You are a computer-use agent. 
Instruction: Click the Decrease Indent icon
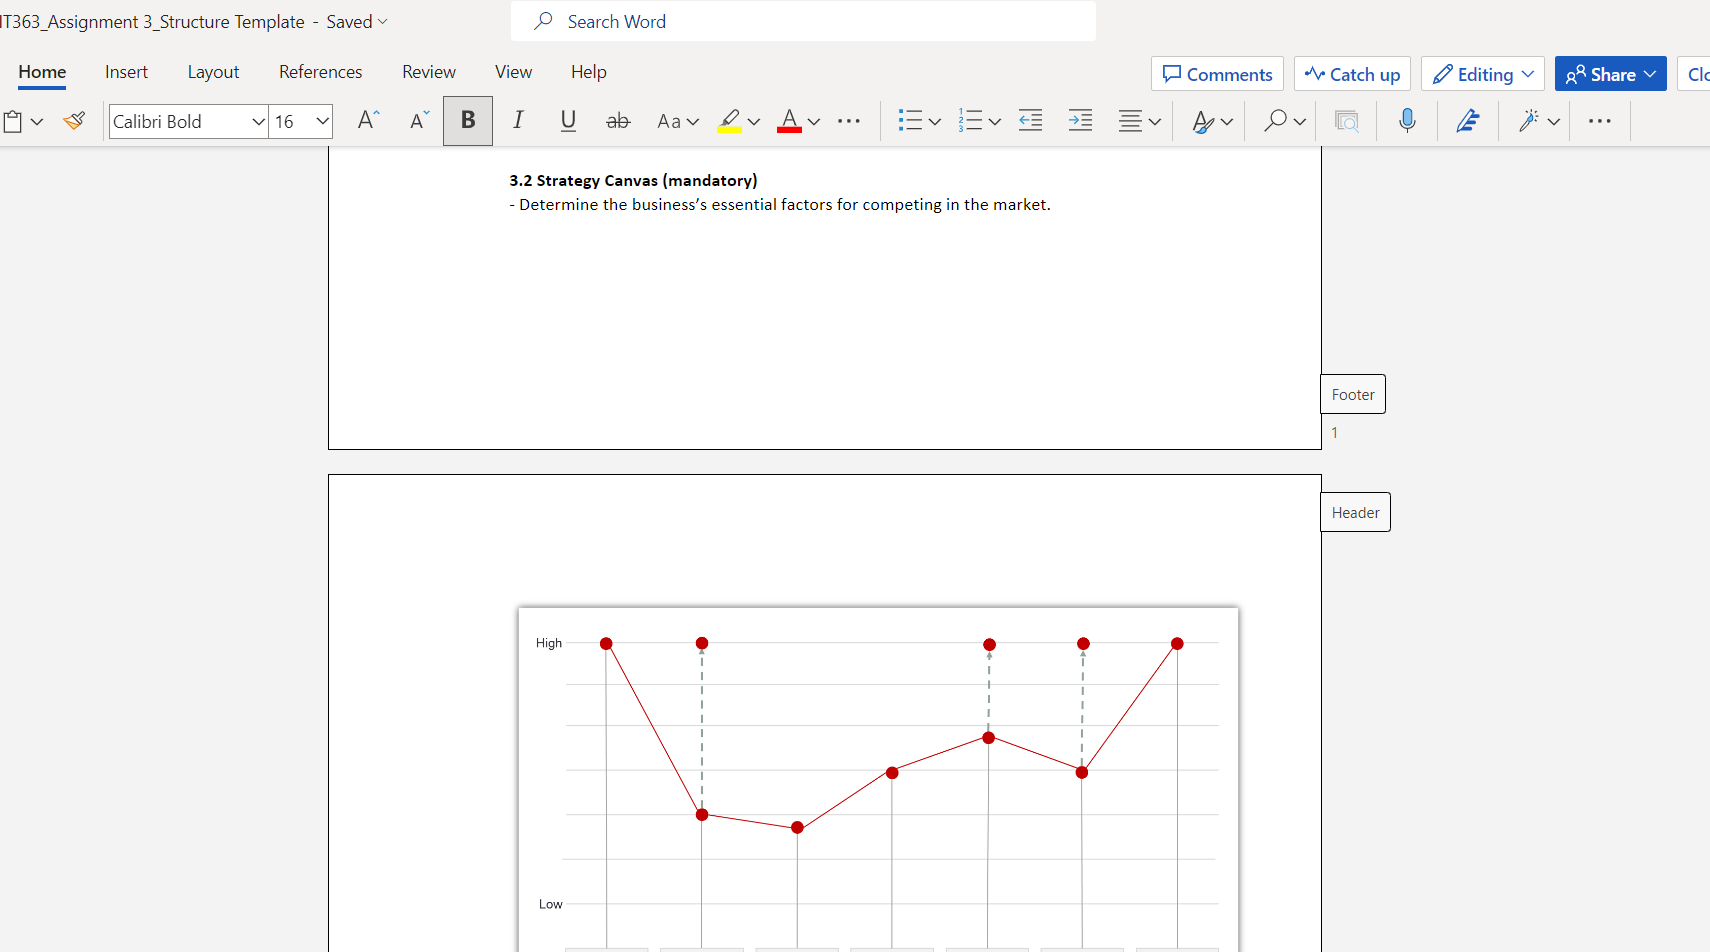point(1031,121)
